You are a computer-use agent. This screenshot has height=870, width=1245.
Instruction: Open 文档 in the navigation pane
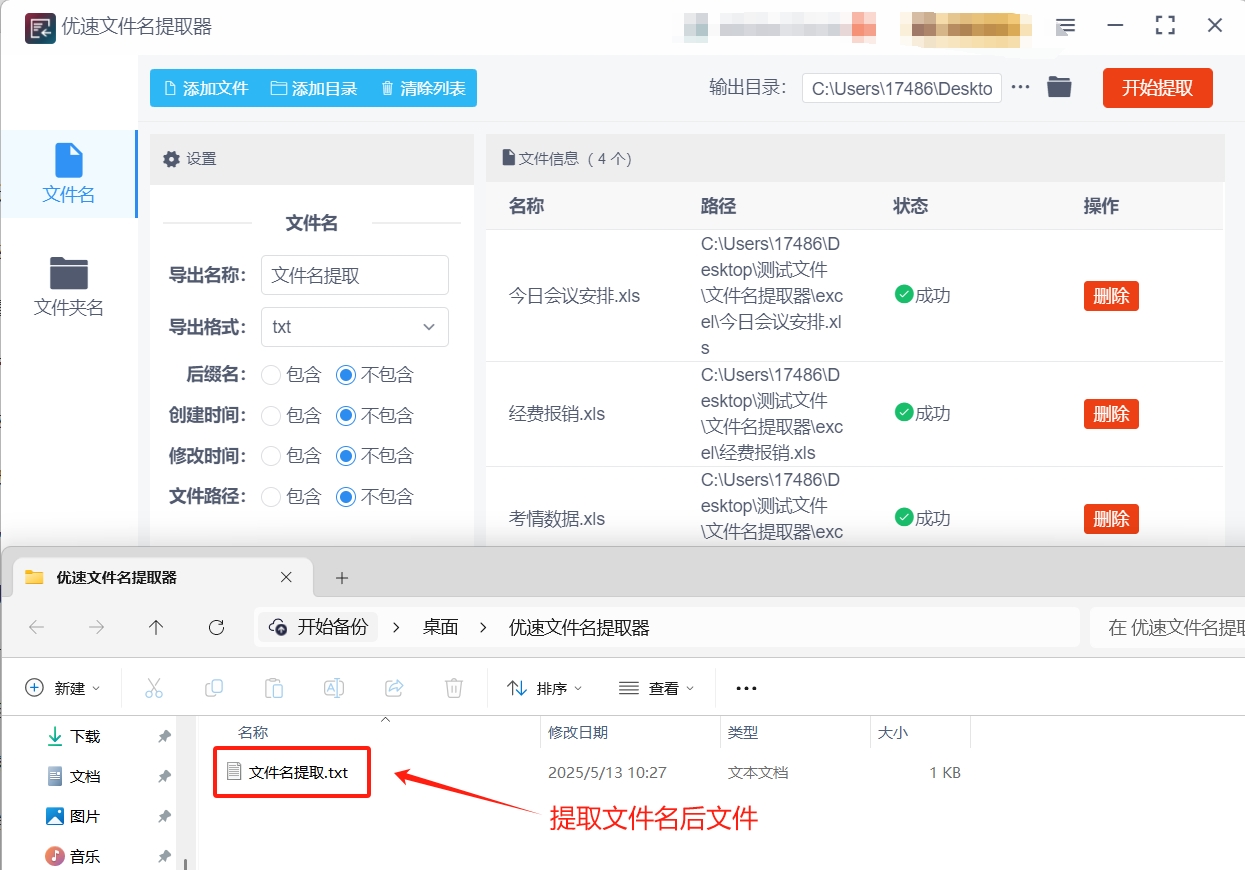(x=85, y=776)
